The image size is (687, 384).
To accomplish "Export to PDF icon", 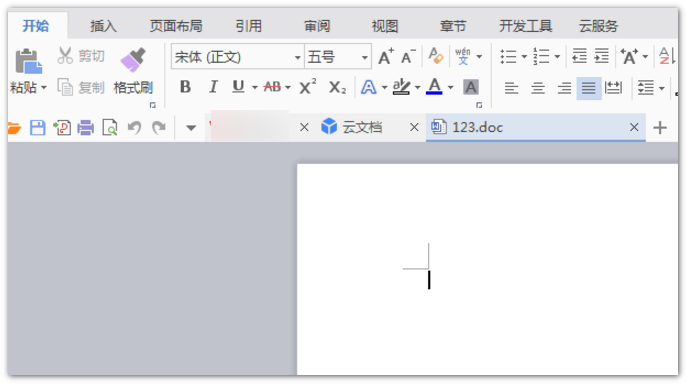I will [62, 128].
